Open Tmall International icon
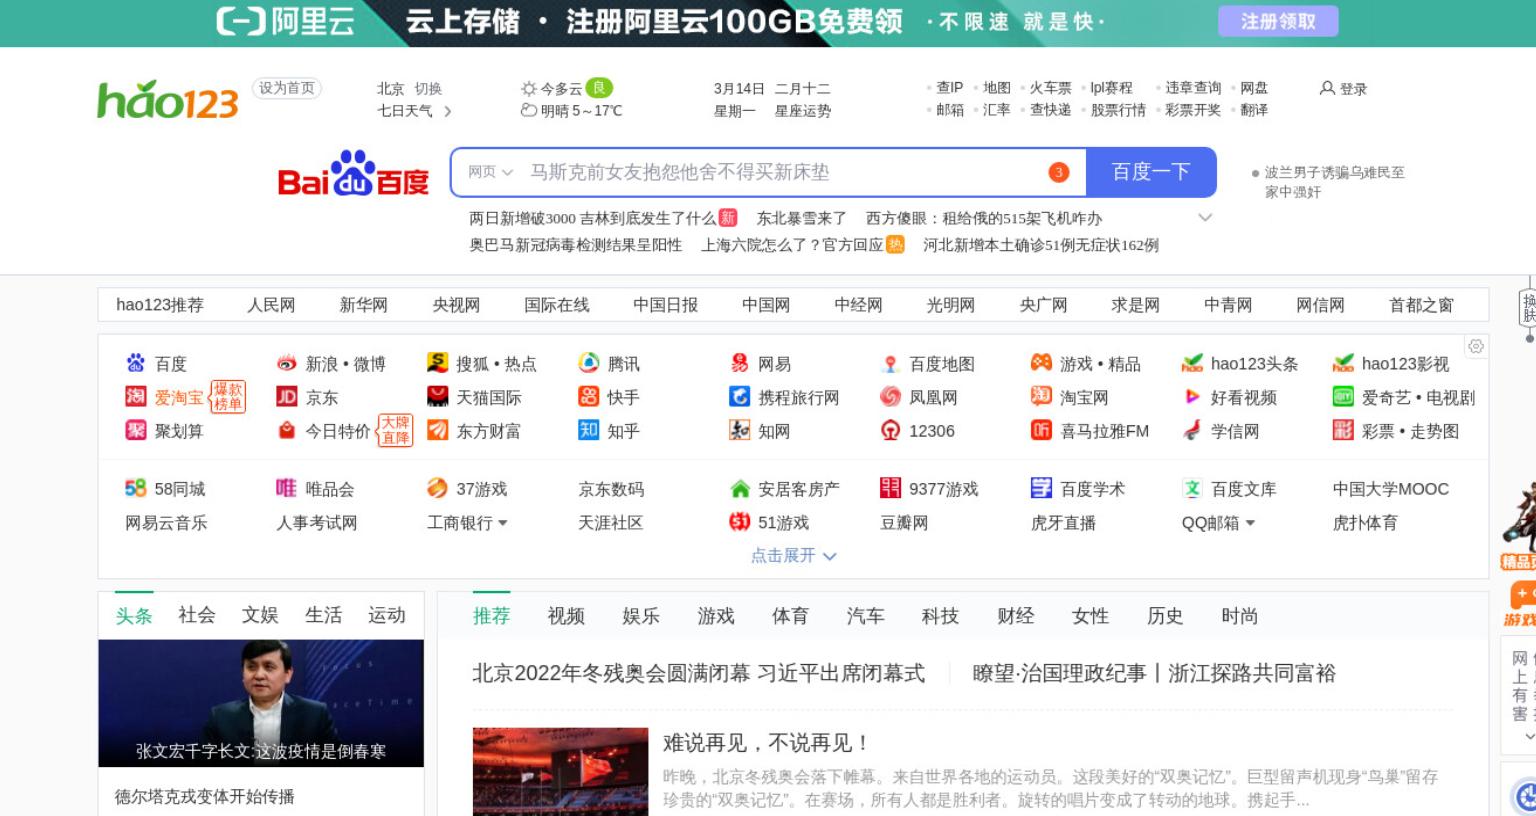This screenshot has height=816, width=1536. [x=437, y=397]
